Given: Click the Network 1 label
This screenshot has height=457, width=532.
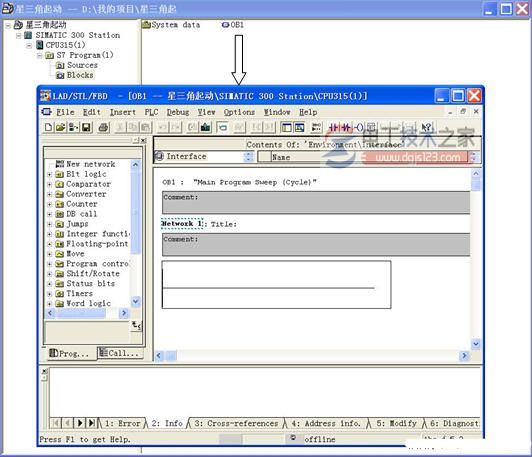Looking at the screenshot, I should tap(182, 224).
